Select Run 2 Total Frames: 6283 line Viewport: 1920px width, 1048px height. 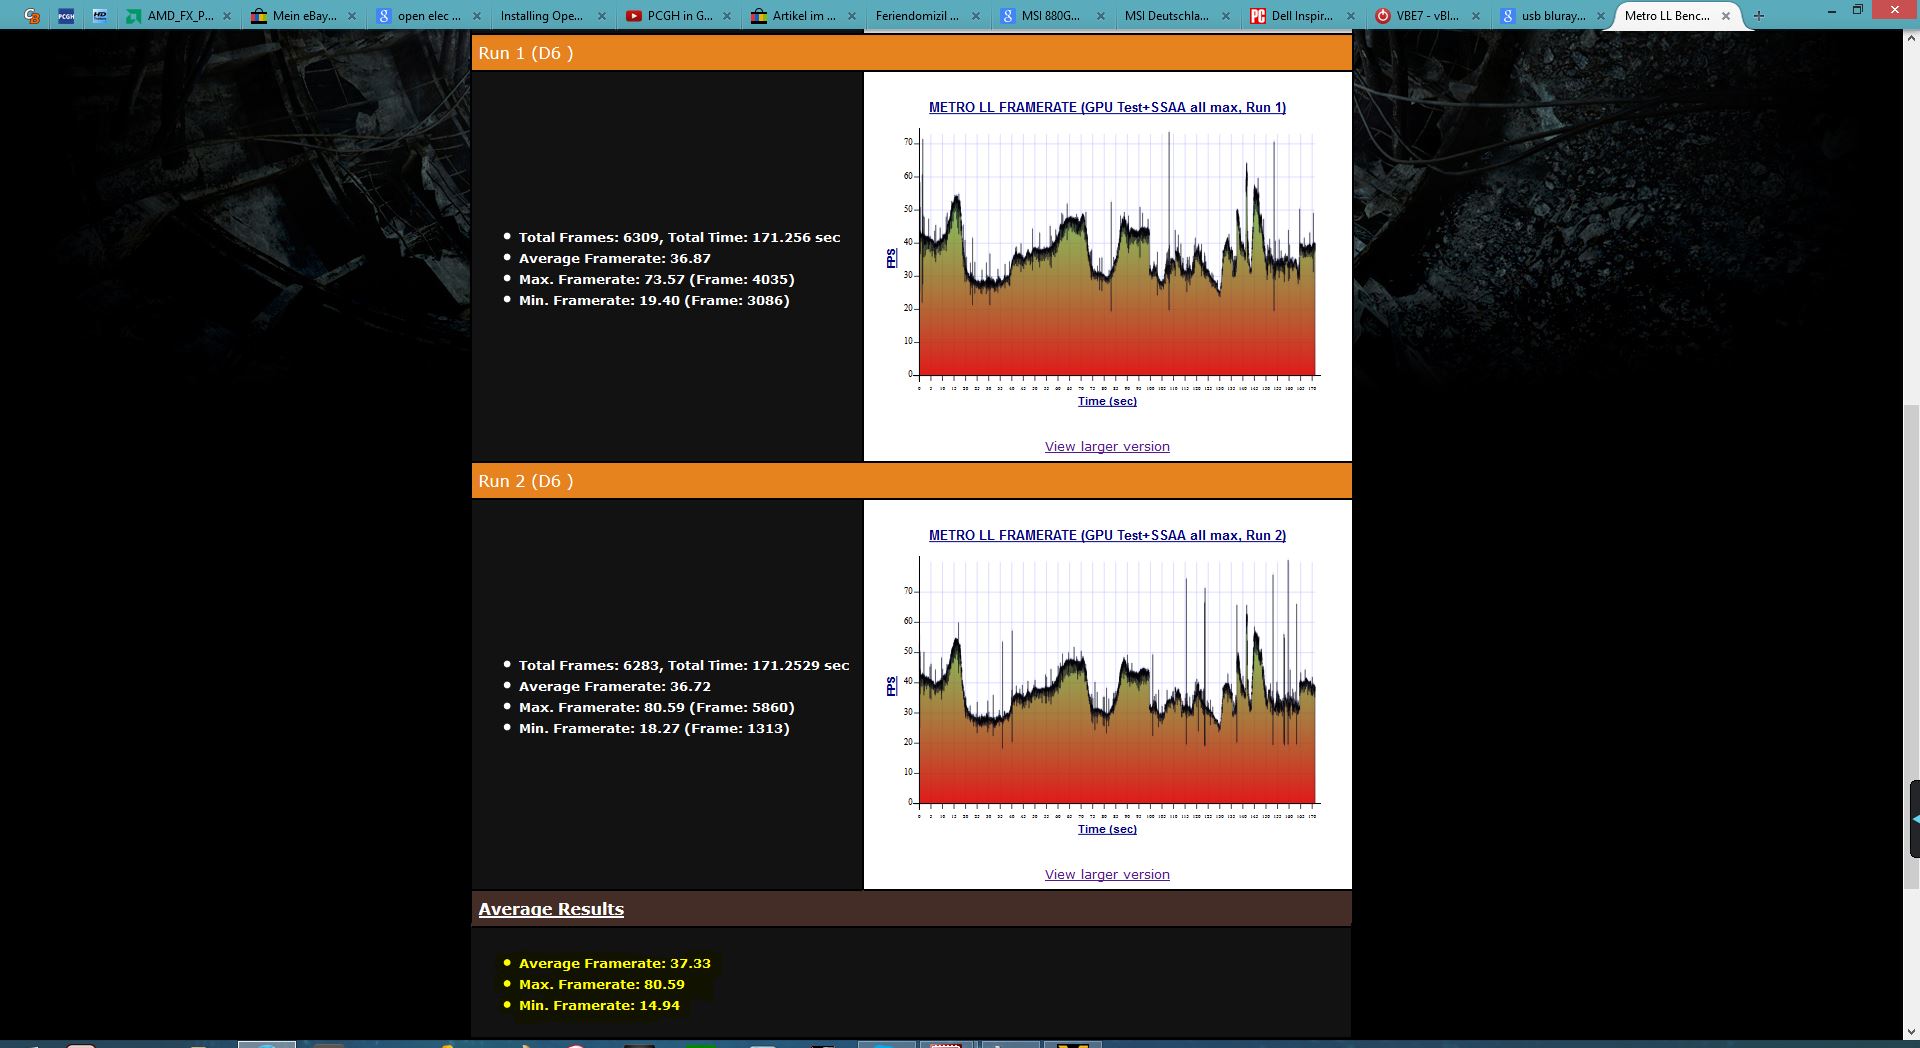[x=684, y=665]
